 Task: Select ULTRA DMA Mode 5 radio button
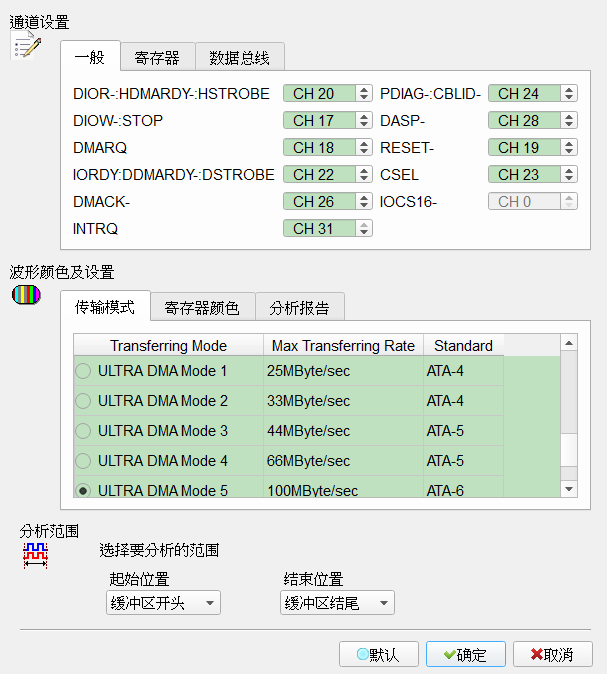(x=83, y=490)
